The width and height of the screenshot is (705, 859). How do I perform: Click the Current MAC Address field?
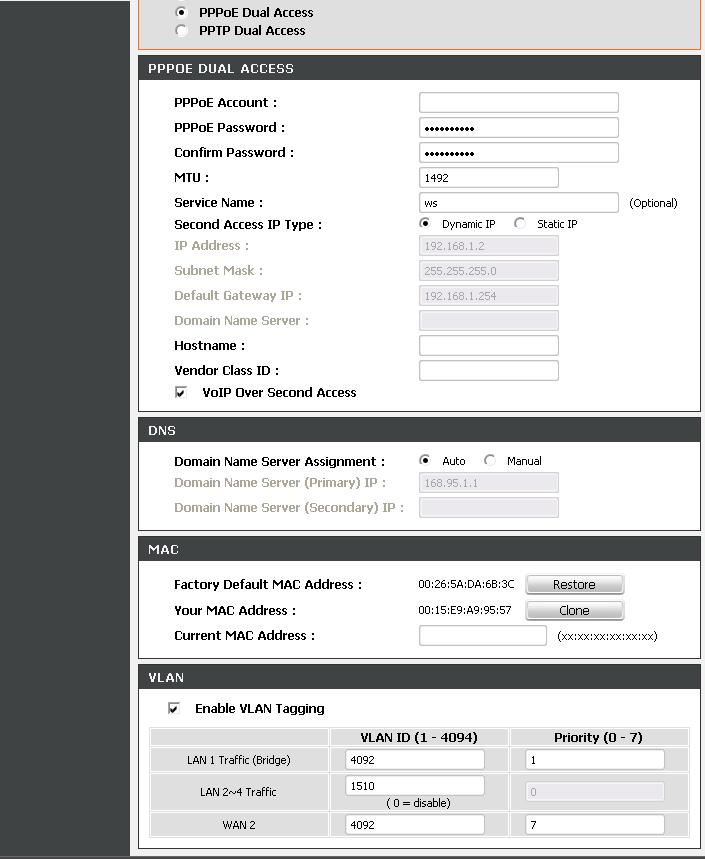point(482,636)
